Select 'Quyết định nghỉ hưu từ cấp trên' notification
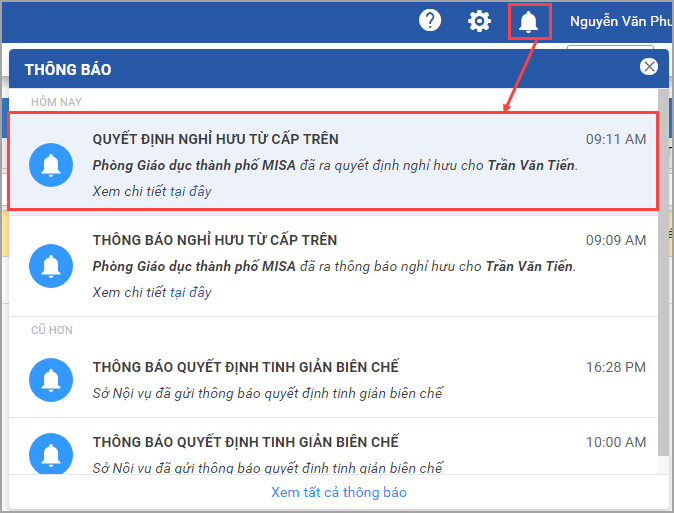This screenshot has width=674, height=513. (215, 139)
